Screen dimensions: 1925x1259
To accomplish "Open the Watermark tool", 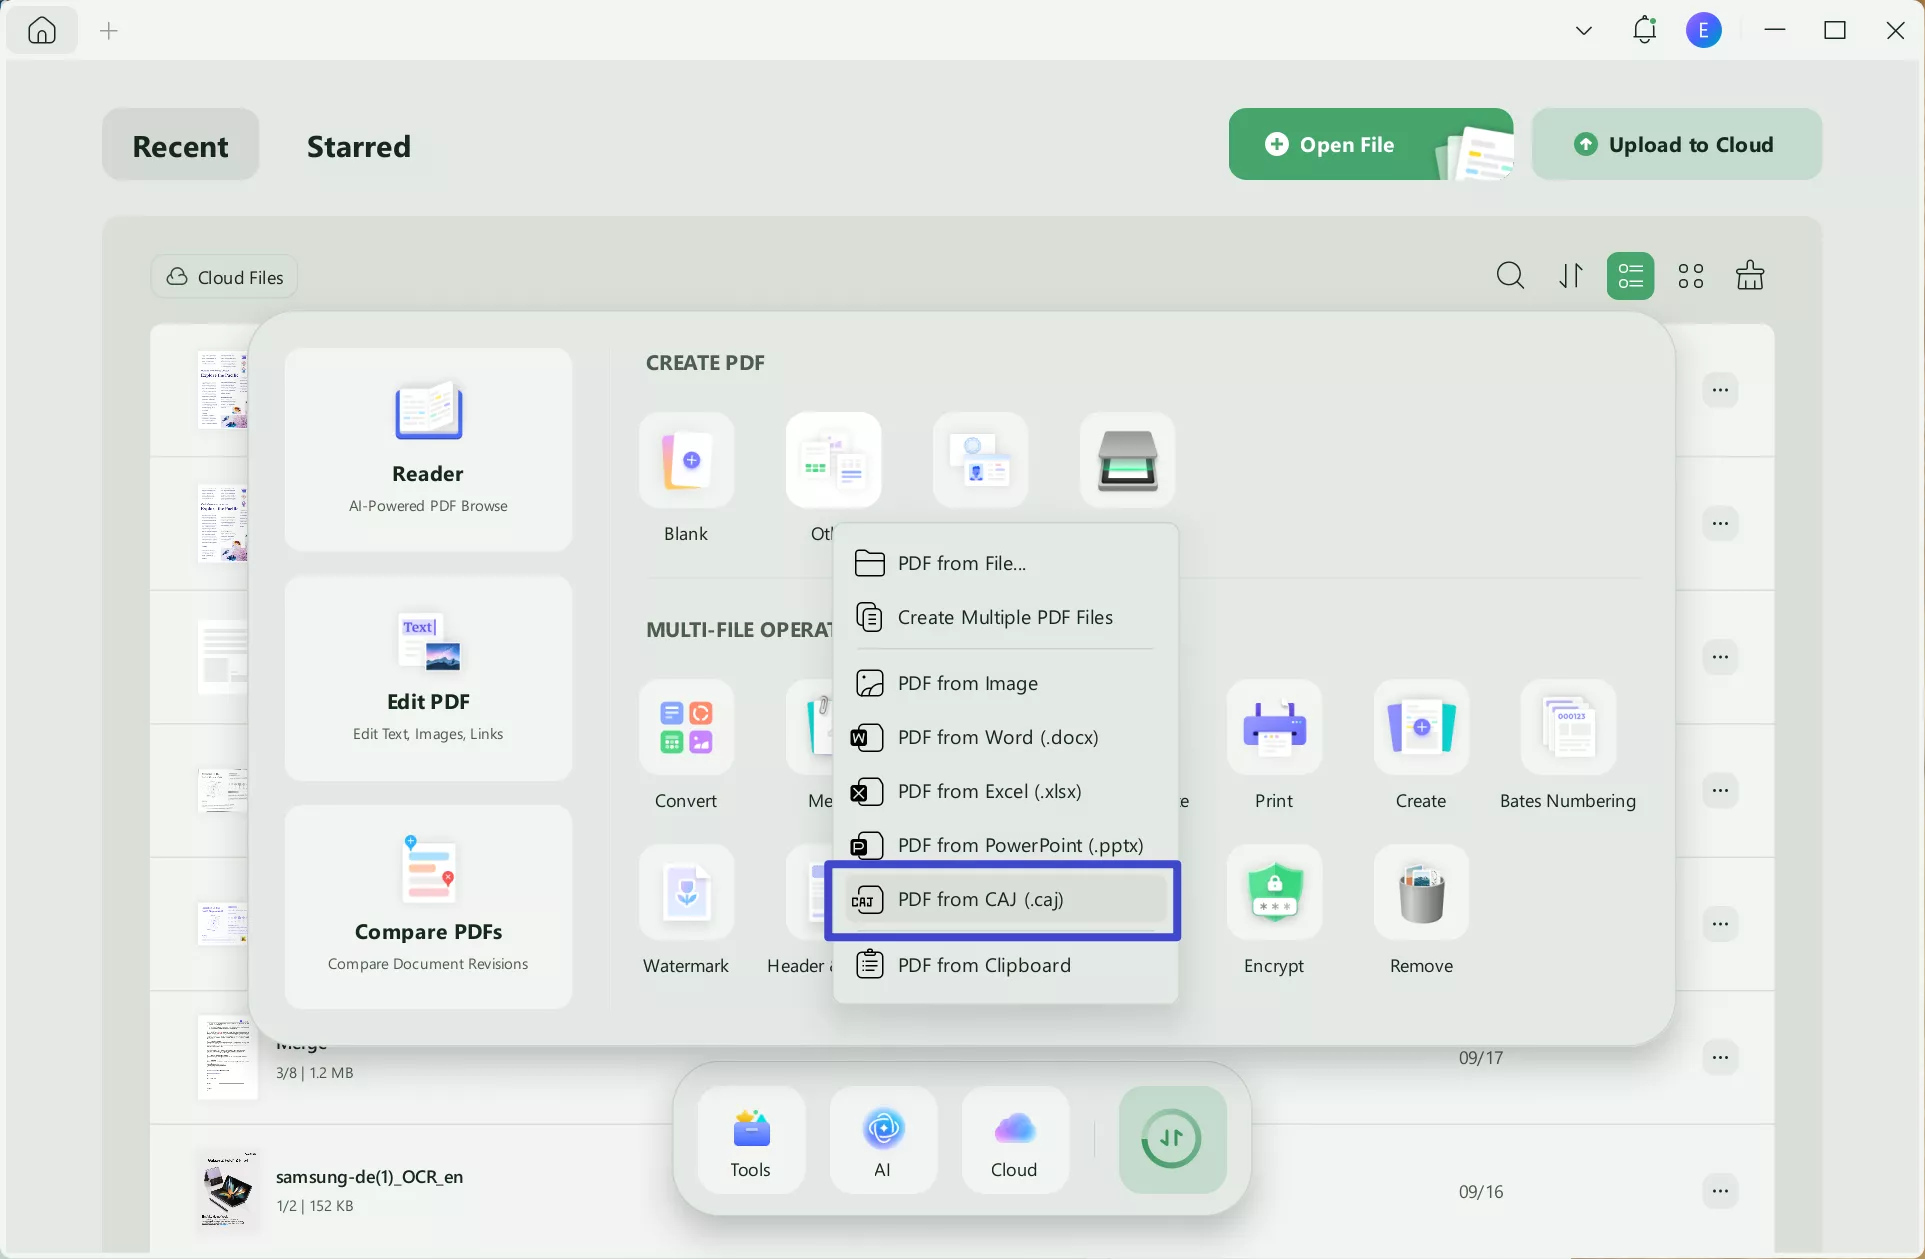I will pyautogui.click(x=686, y=892).
